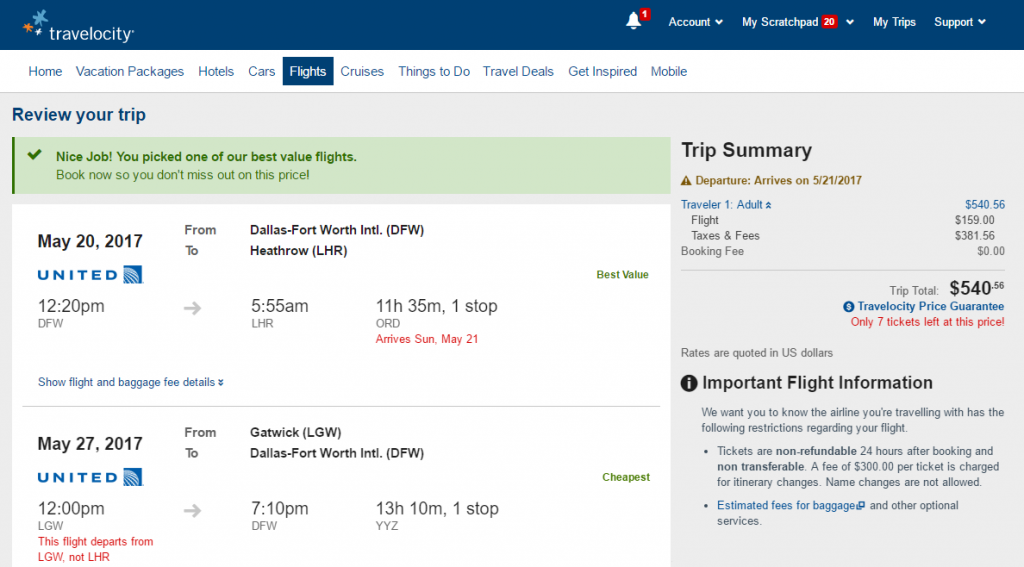The image size is (1024, 567).
Task: Select the Flights tab
Action: pos(308,72)
